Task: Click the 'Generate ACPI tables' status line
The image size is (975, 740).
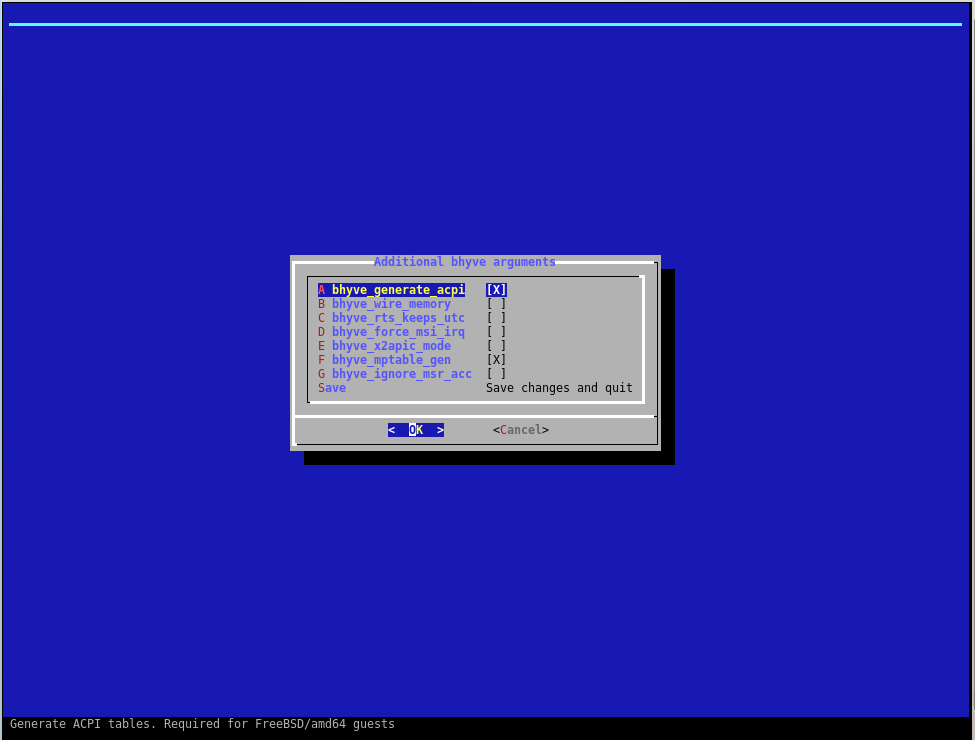Action: pyautogui.click(x=202, y=724)
